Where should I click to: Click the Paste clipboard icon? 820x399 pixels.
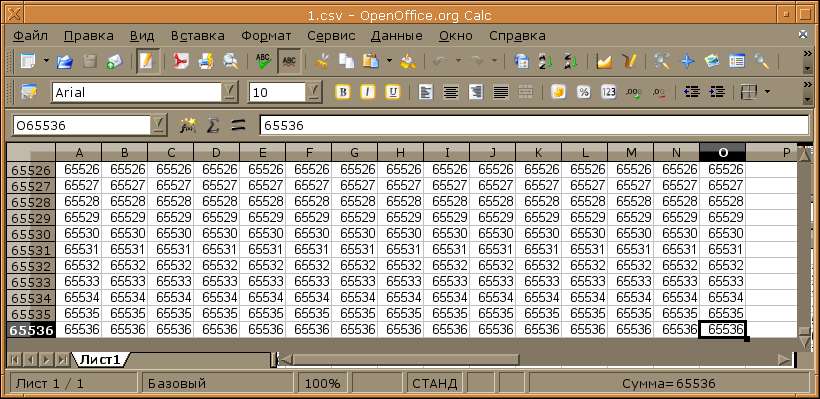tap(371, 62)
